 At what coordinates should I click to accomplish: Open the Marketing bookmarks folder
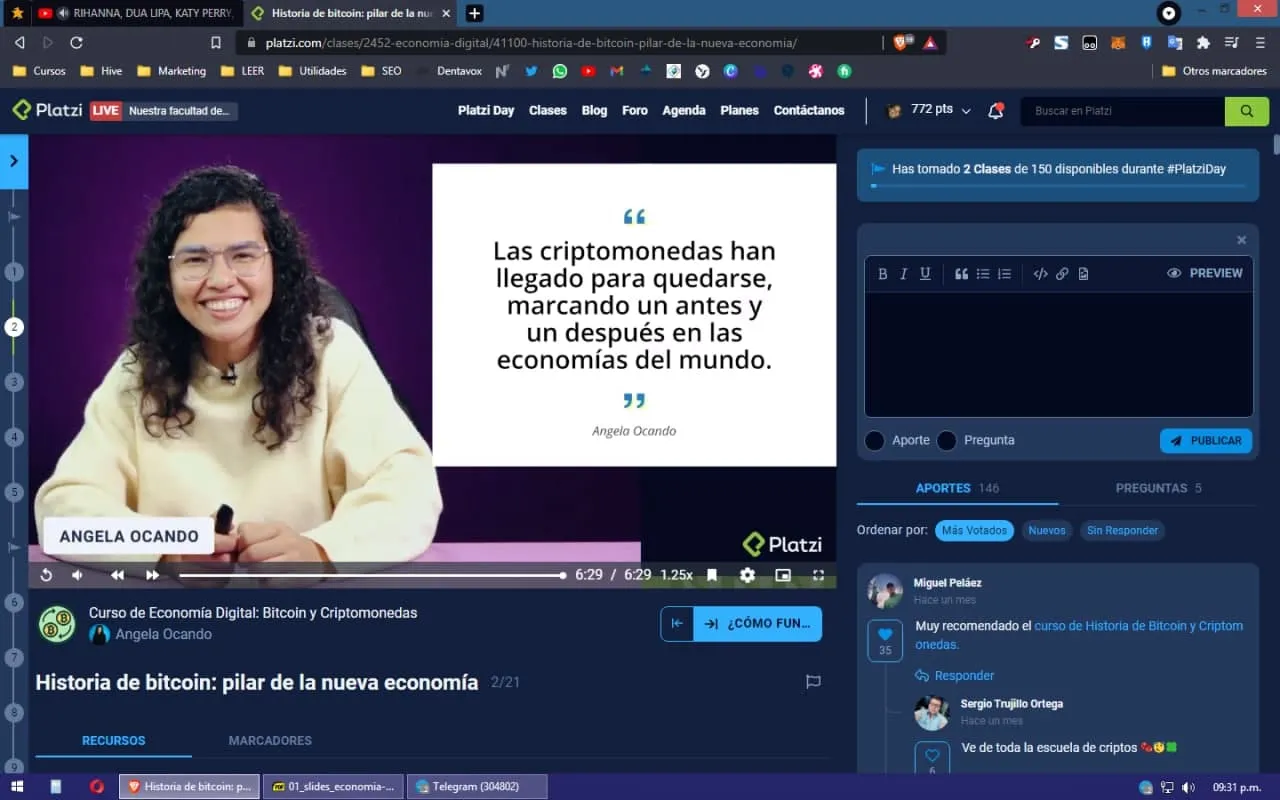click(x=172, y=71)
